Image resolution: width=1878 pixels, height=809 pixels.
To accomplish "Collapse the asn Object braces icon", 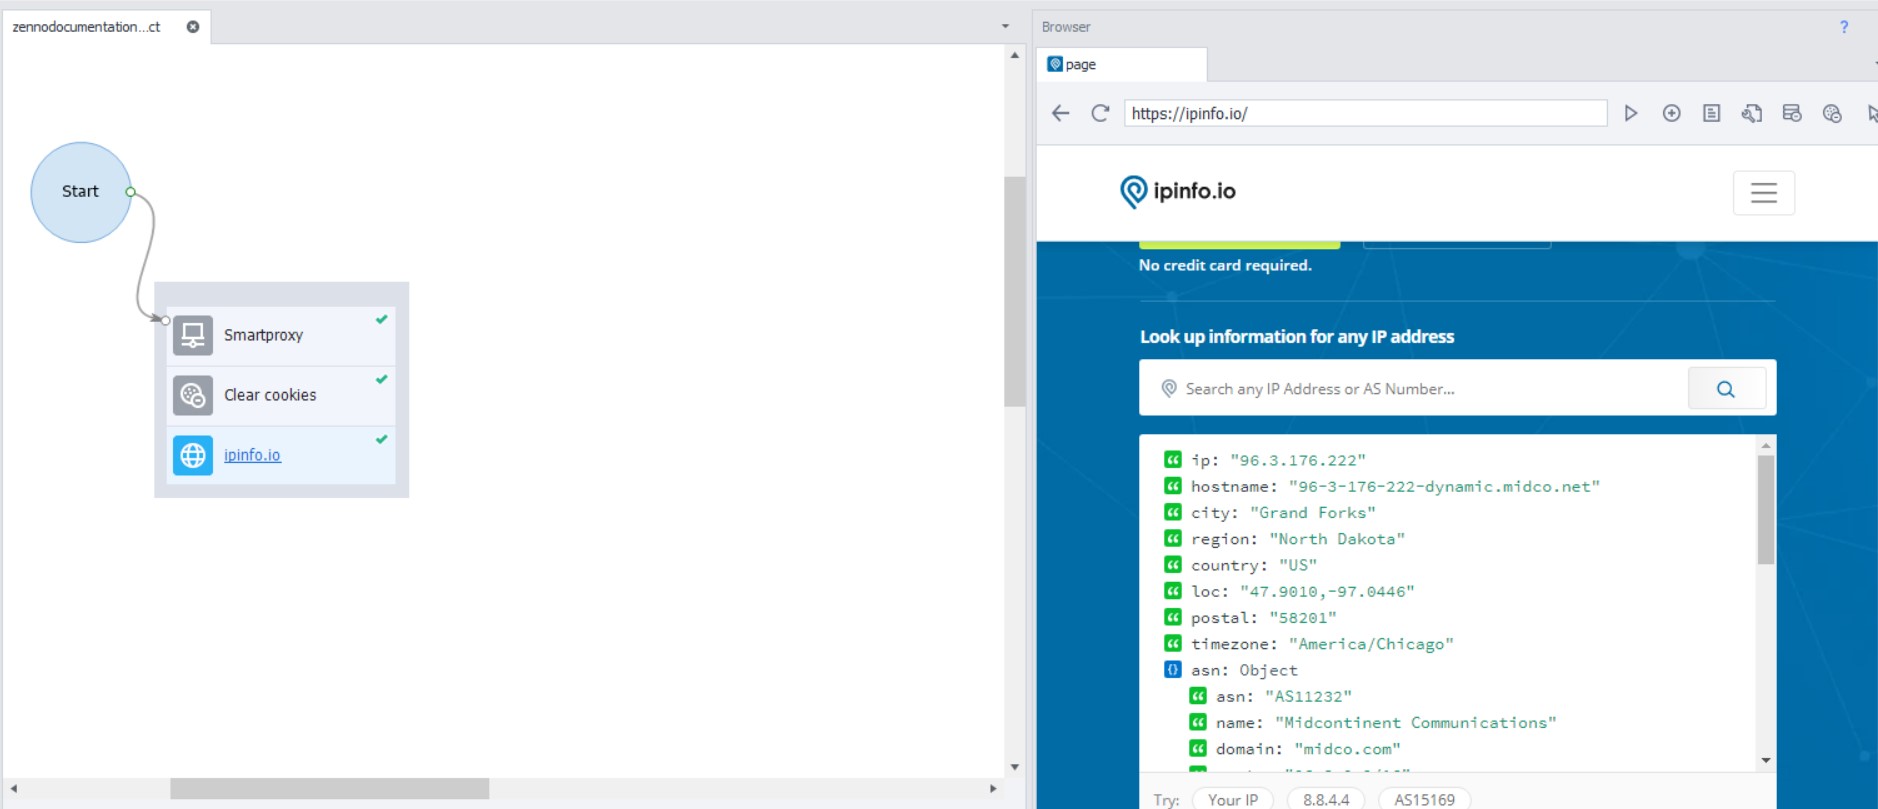I will pyautogui.click(x=1173, y=670).
